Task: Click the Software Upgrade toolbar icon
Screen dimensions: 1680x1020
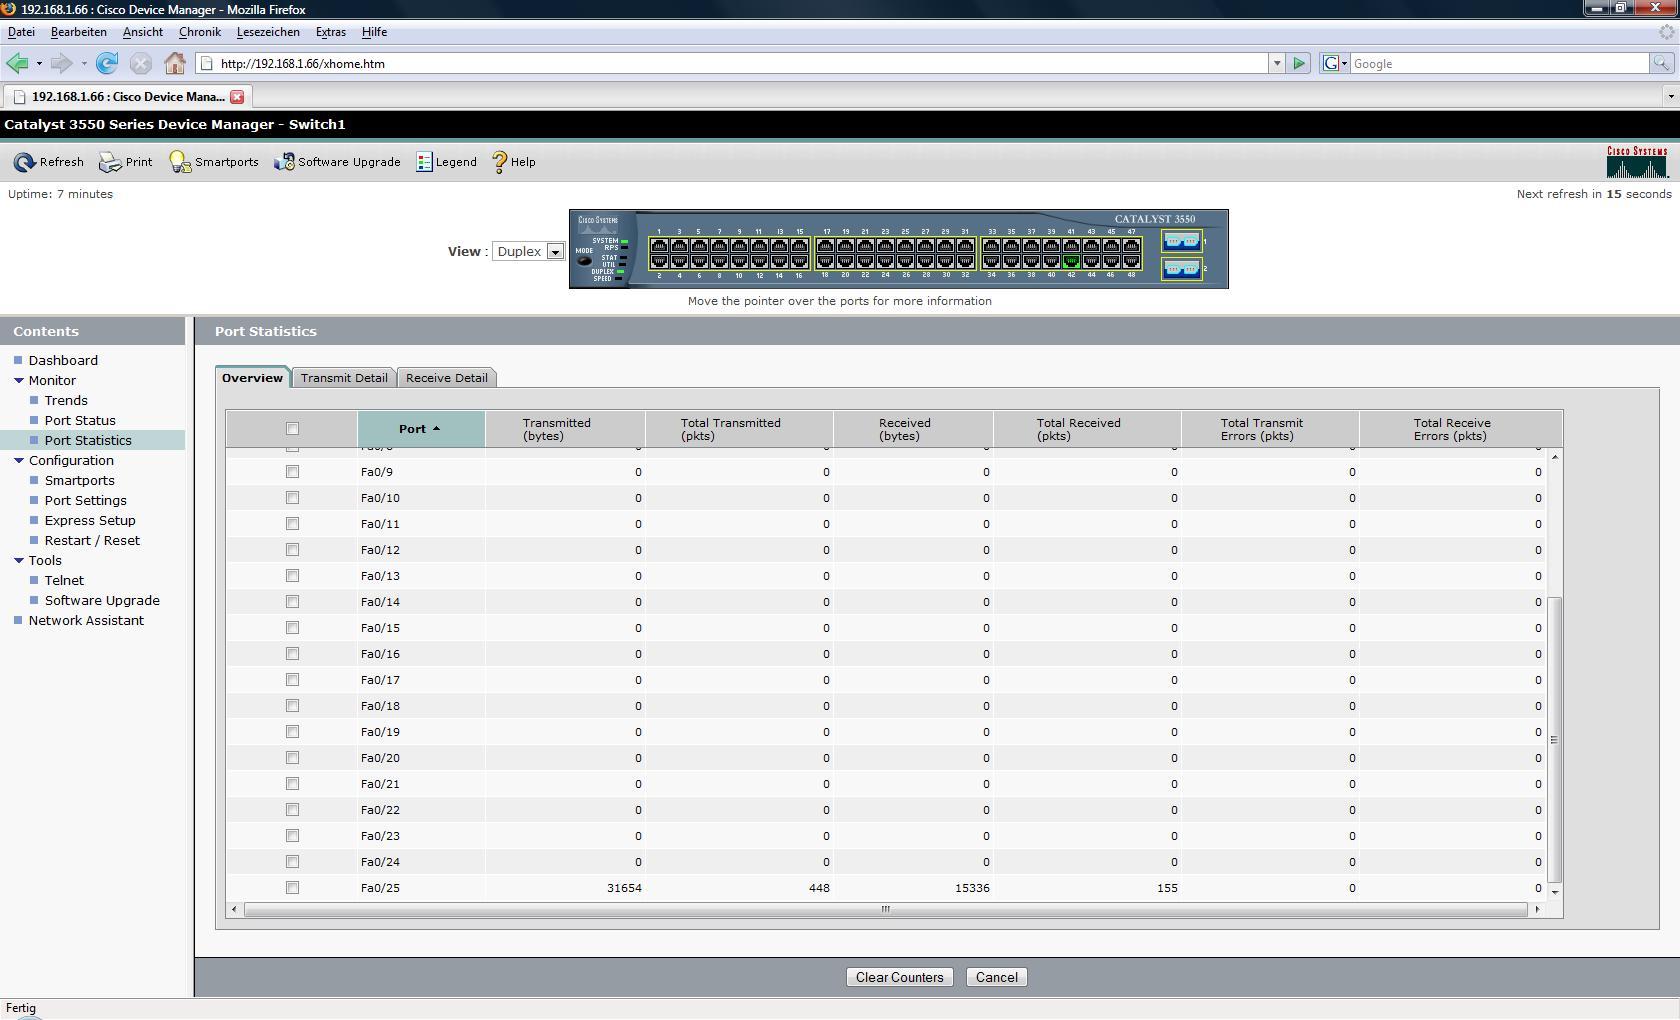Action: (284, 162)
